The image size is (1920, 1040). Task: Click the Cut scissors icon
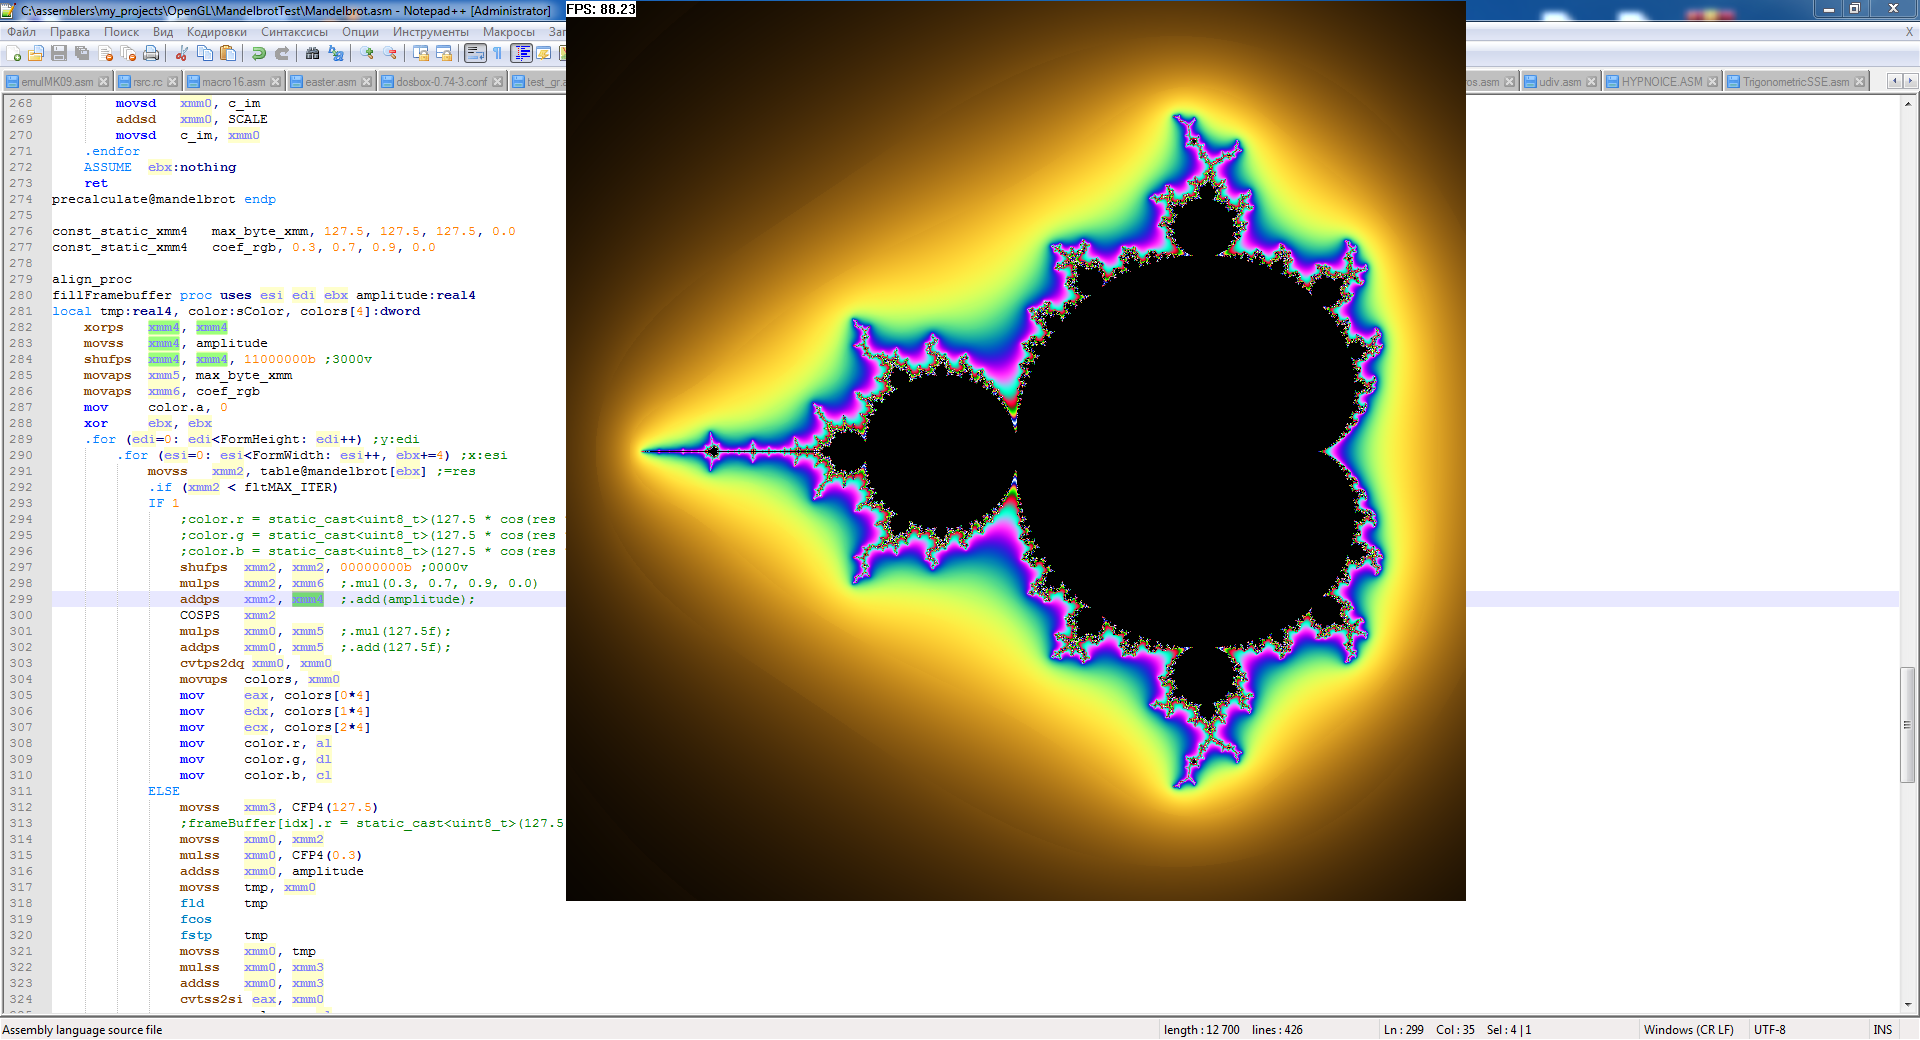[x=182, y=54]
